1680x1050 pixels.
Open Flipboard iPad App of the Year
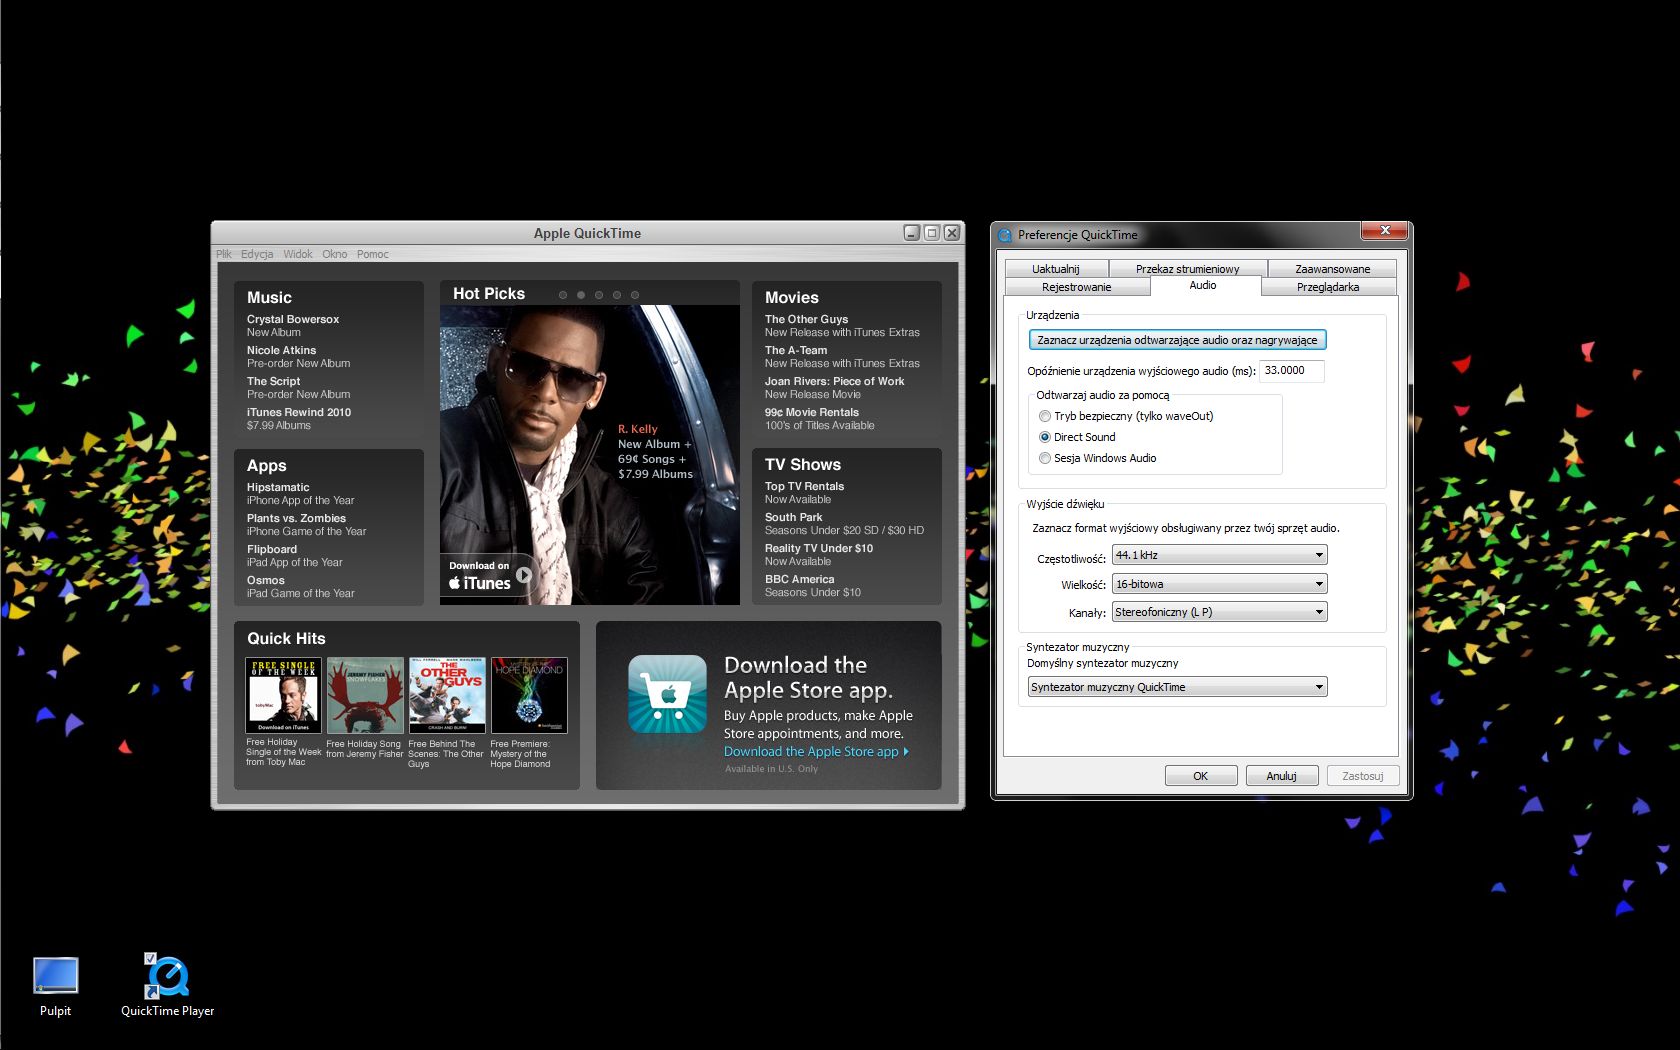(294, 556)
